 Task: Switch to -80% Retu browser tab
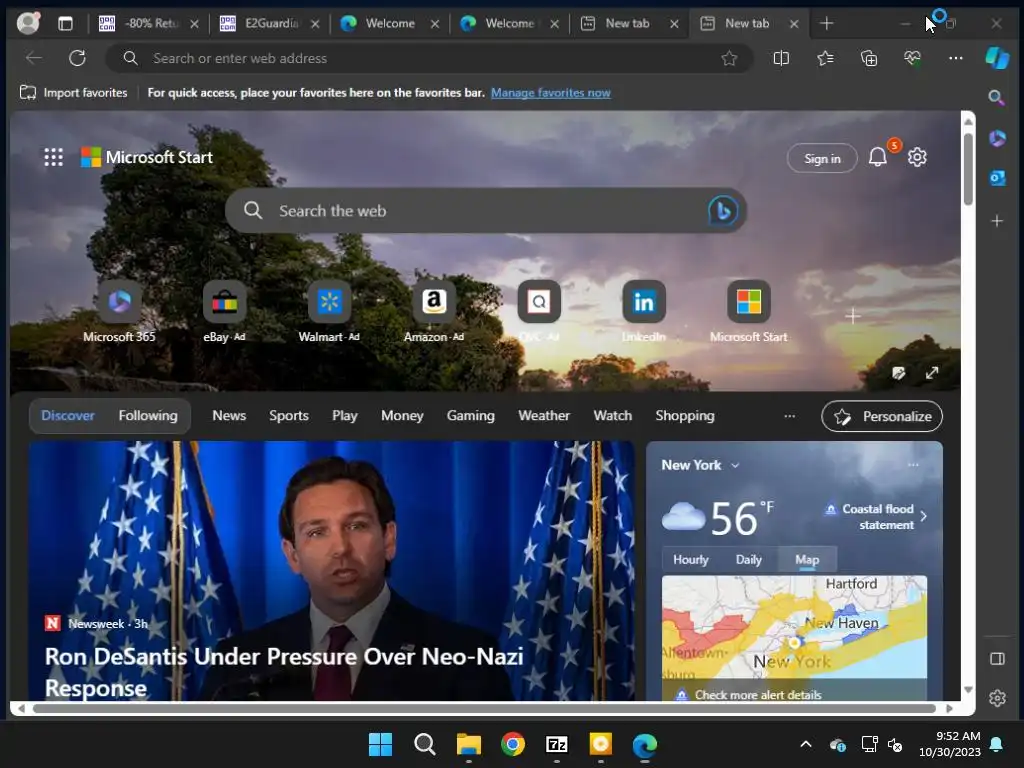[x=148, y=24]
